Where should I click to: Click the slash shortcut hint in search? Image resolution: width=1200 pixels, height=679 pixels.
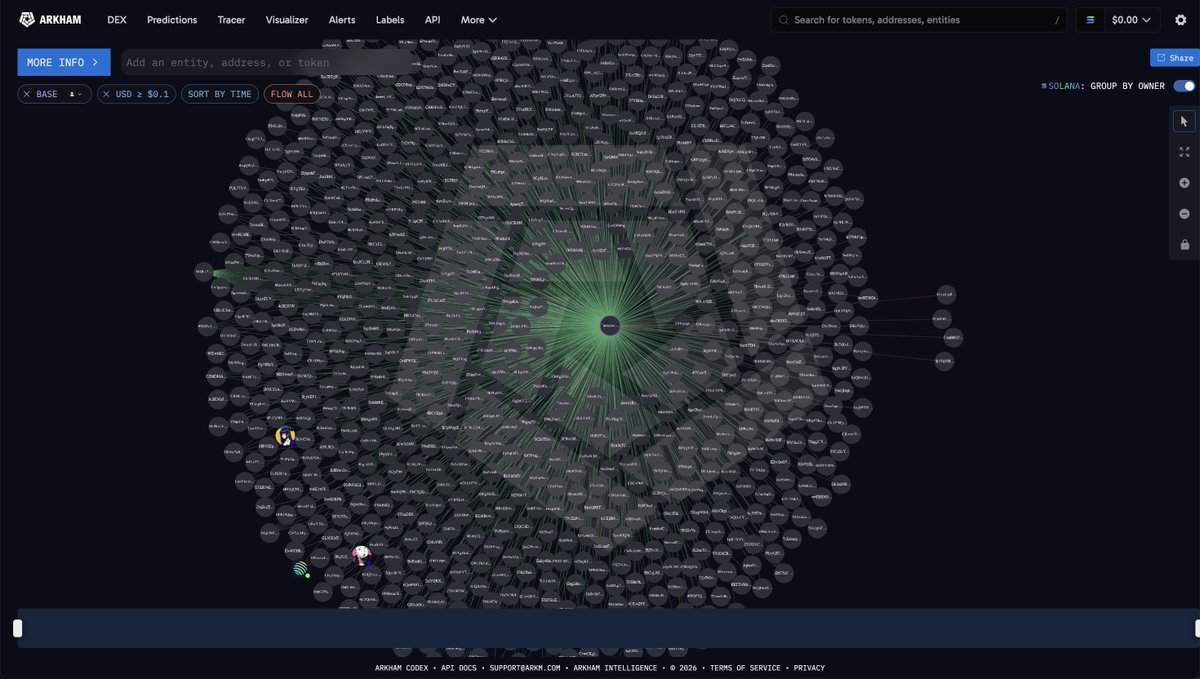tap(1057, 20)
